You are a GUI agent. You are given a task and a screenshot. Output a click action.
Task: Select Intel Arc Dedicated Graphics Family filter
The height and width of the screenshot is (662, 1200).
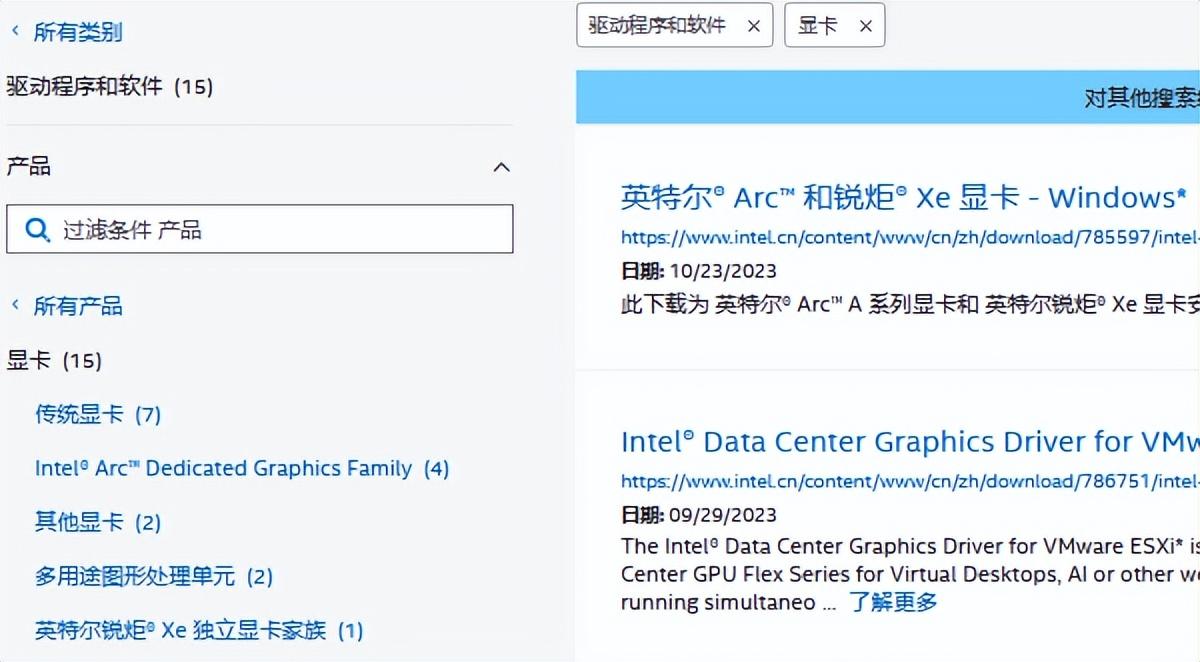point(242,468)
